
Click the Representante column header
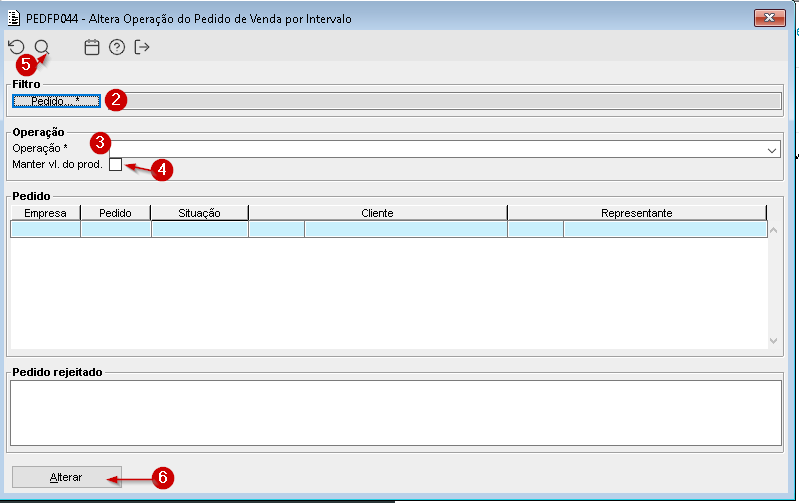pos(637,213)
